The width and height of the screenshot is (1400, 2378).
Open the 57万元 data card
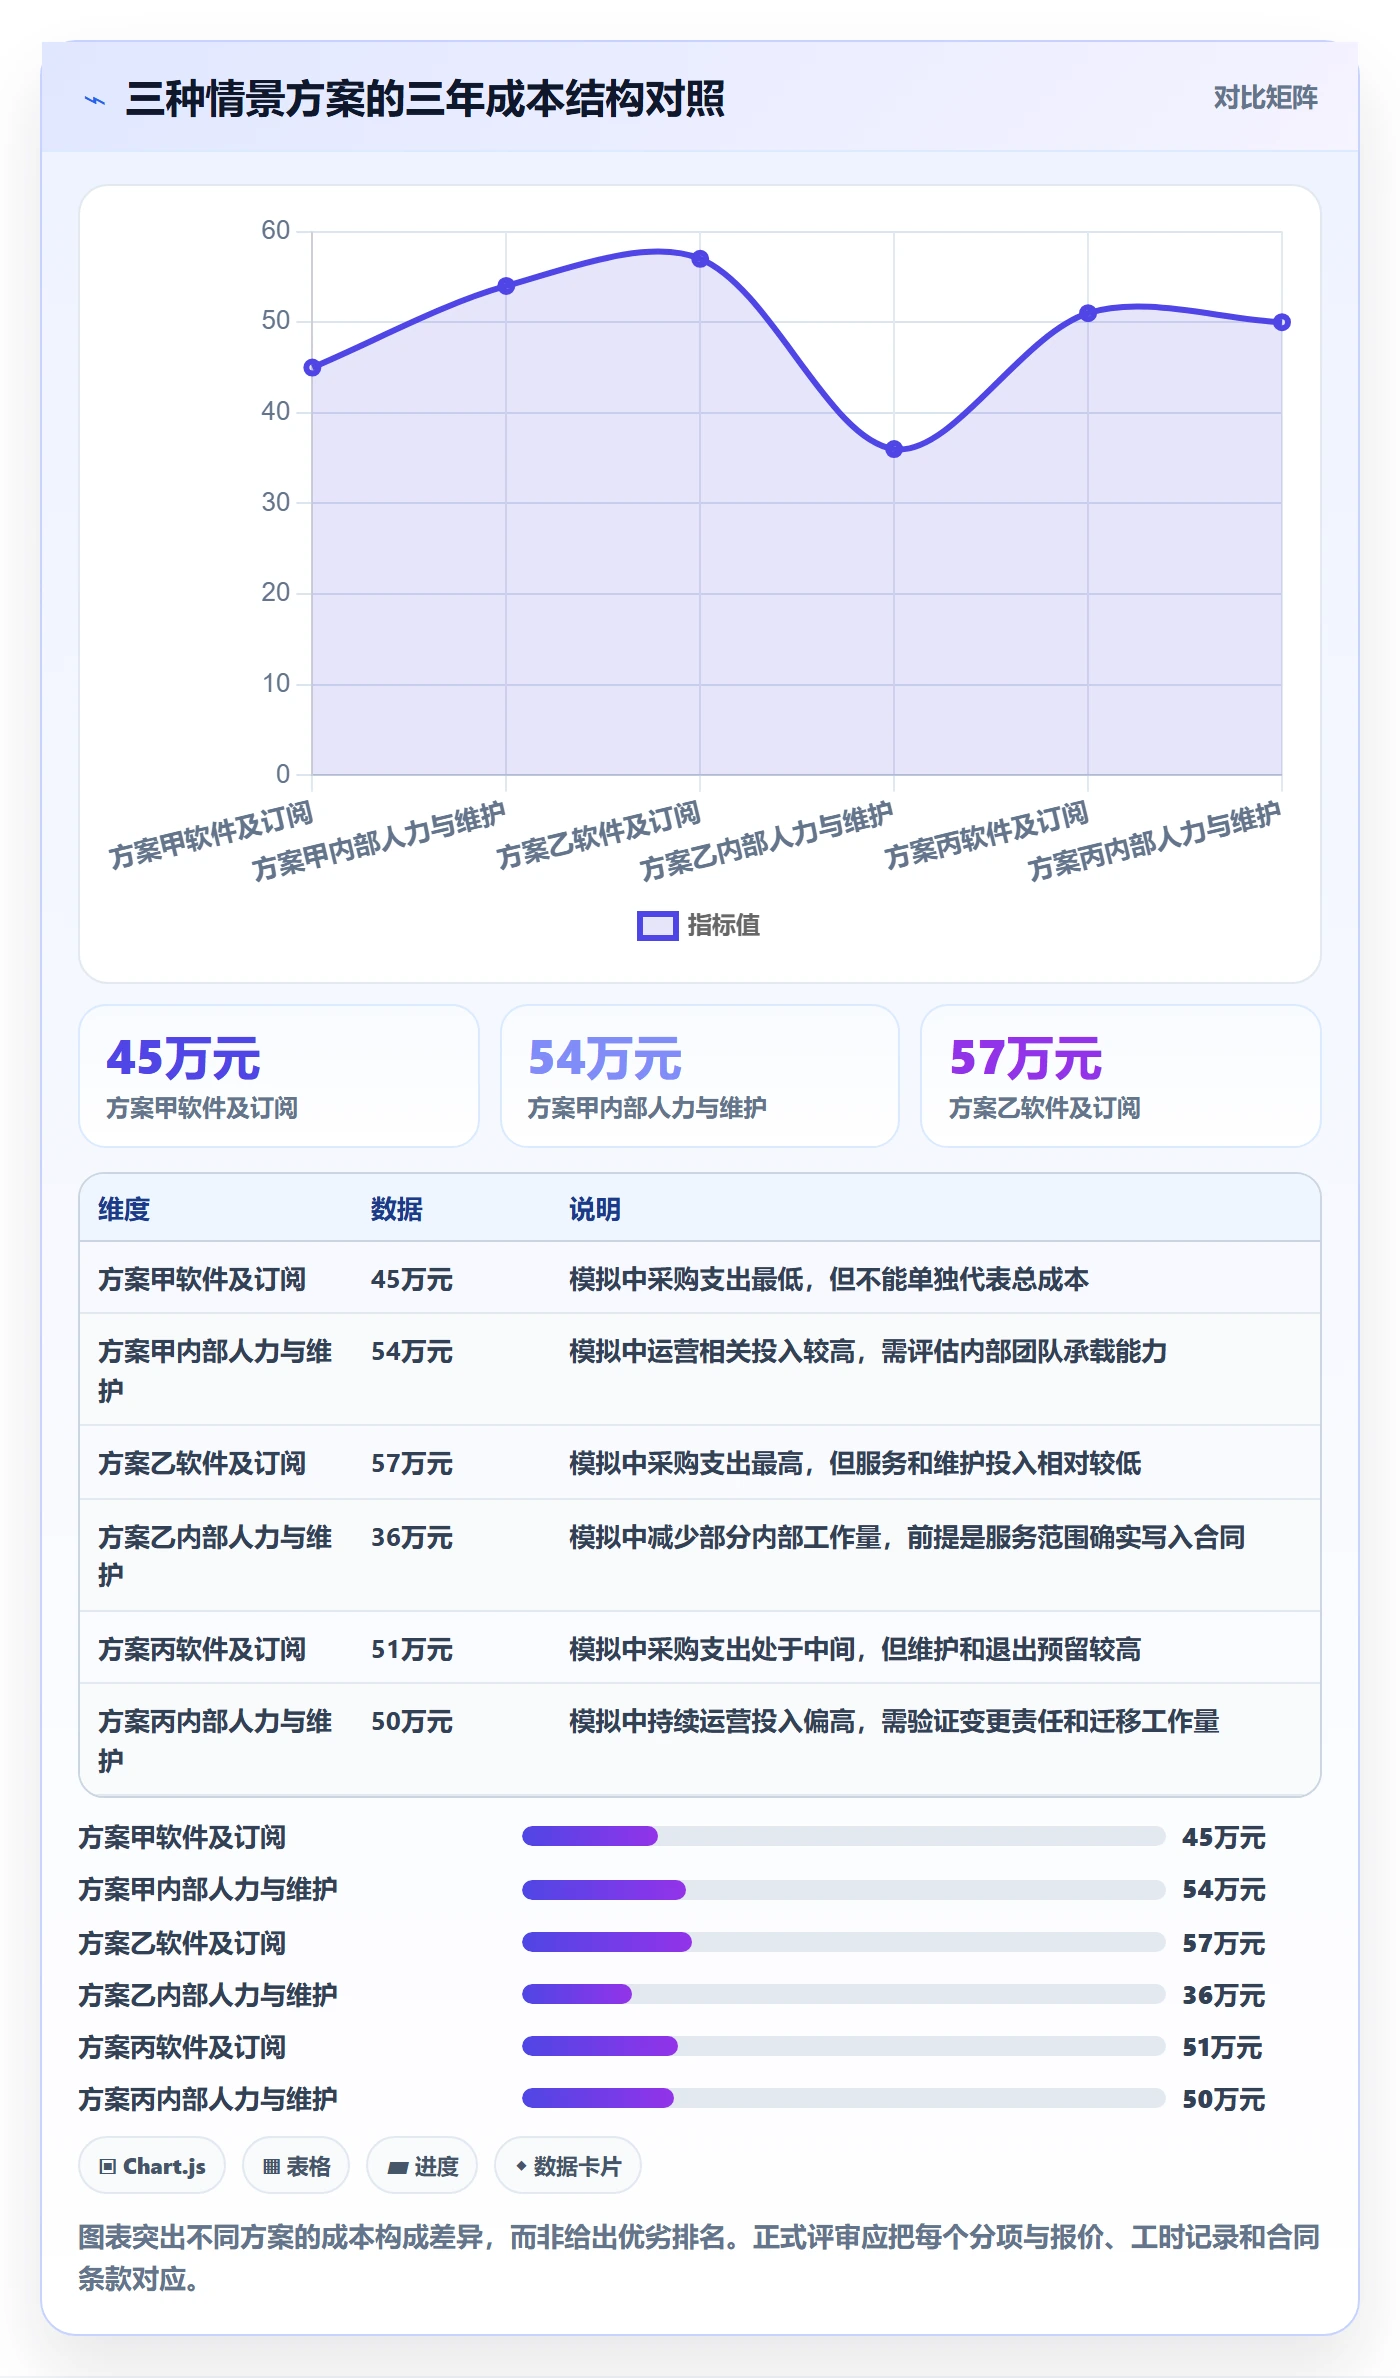(x=1120, y=1076)
